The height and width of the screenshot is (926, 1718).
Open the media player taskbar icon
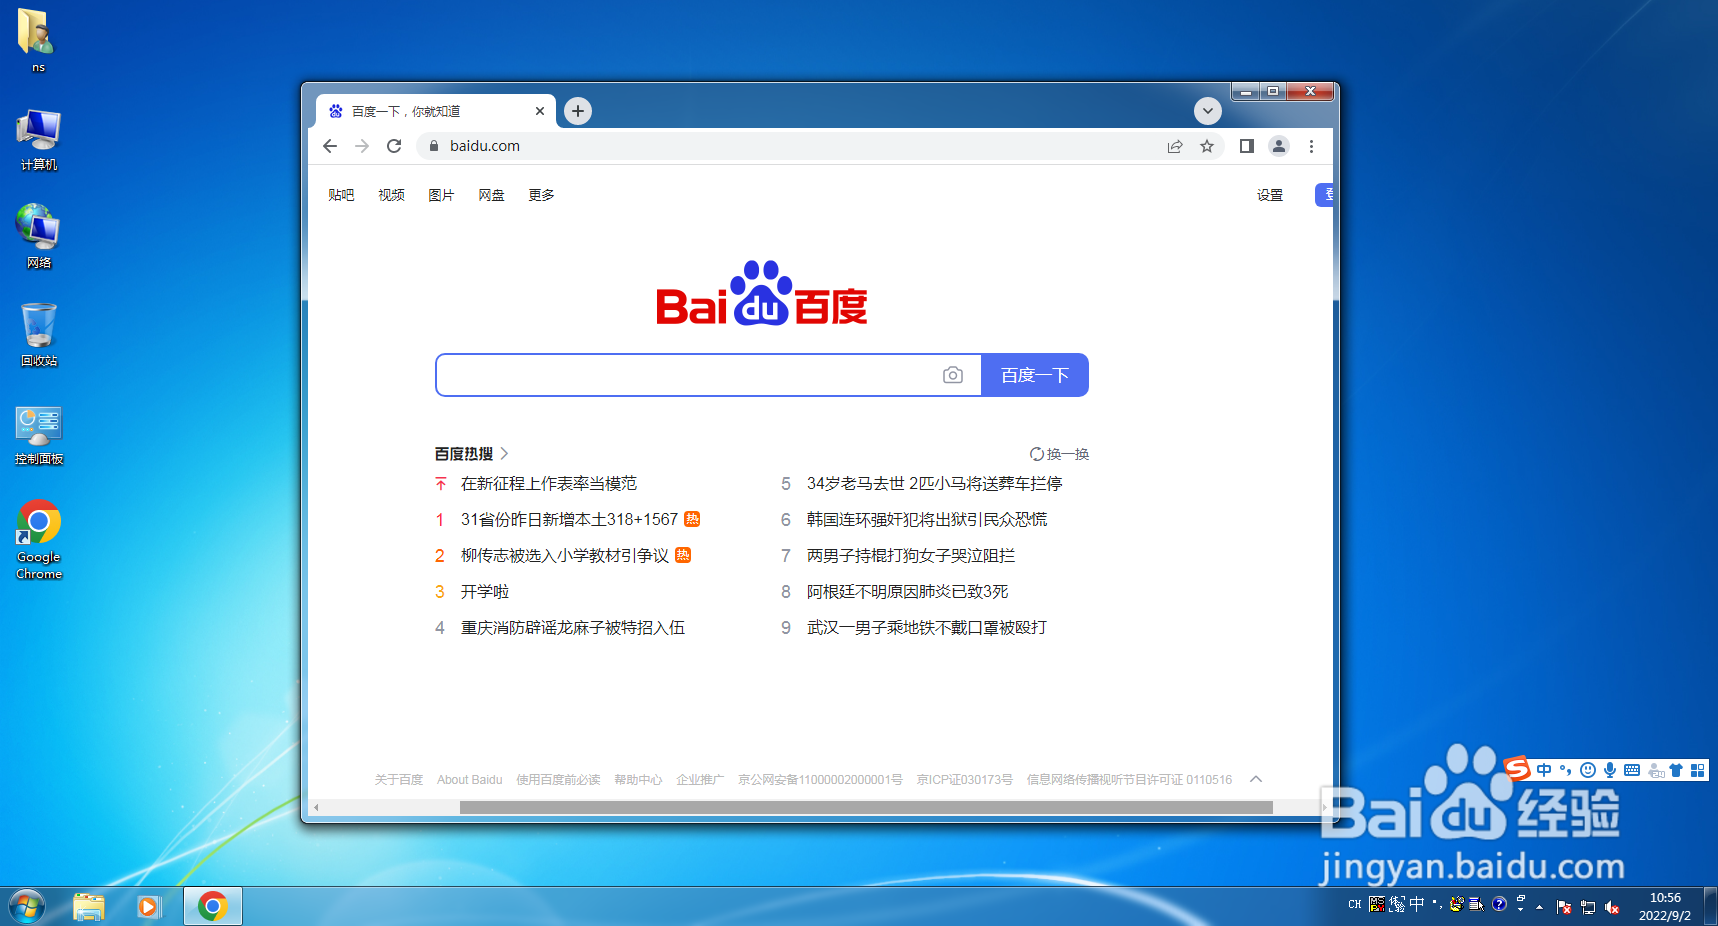tap(149, 907)
